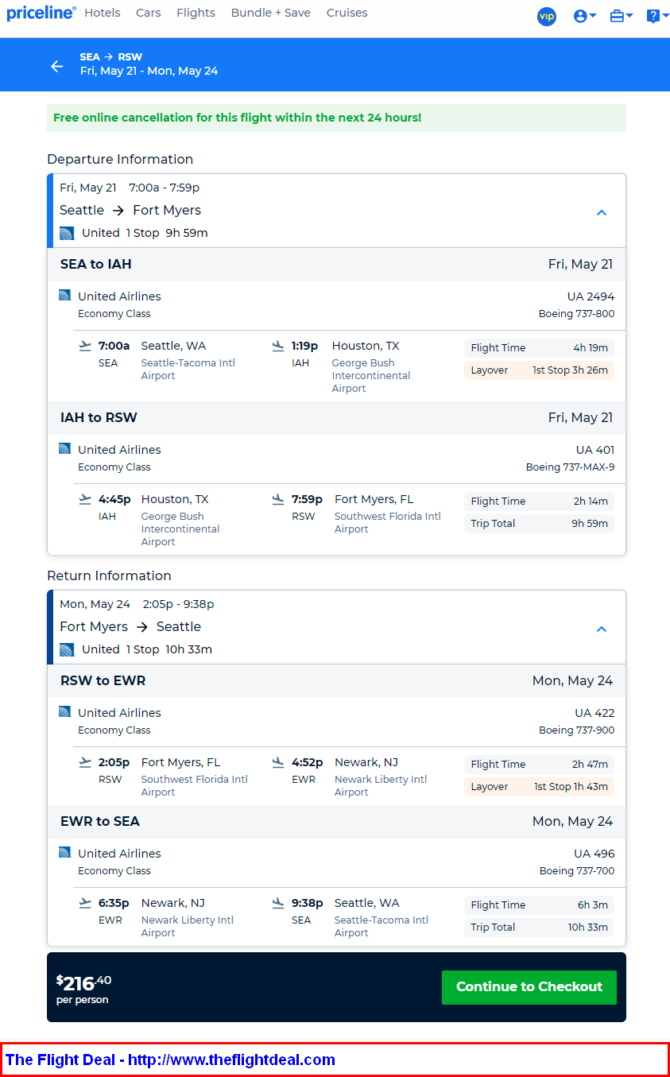
Task: Click landing plane icon beside 4:52p EWR
Action: [278, 762]
